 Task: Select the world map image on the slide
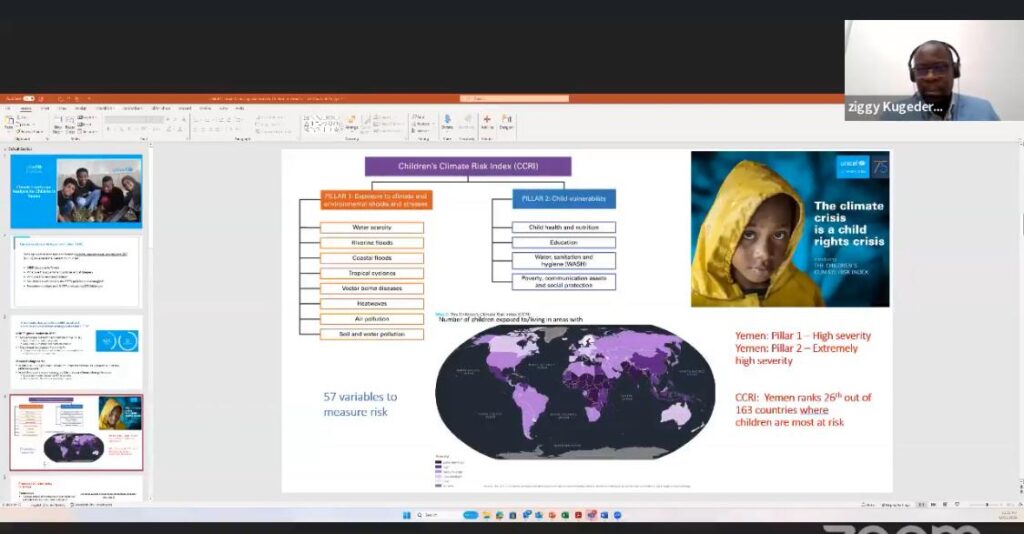[575, 392]
